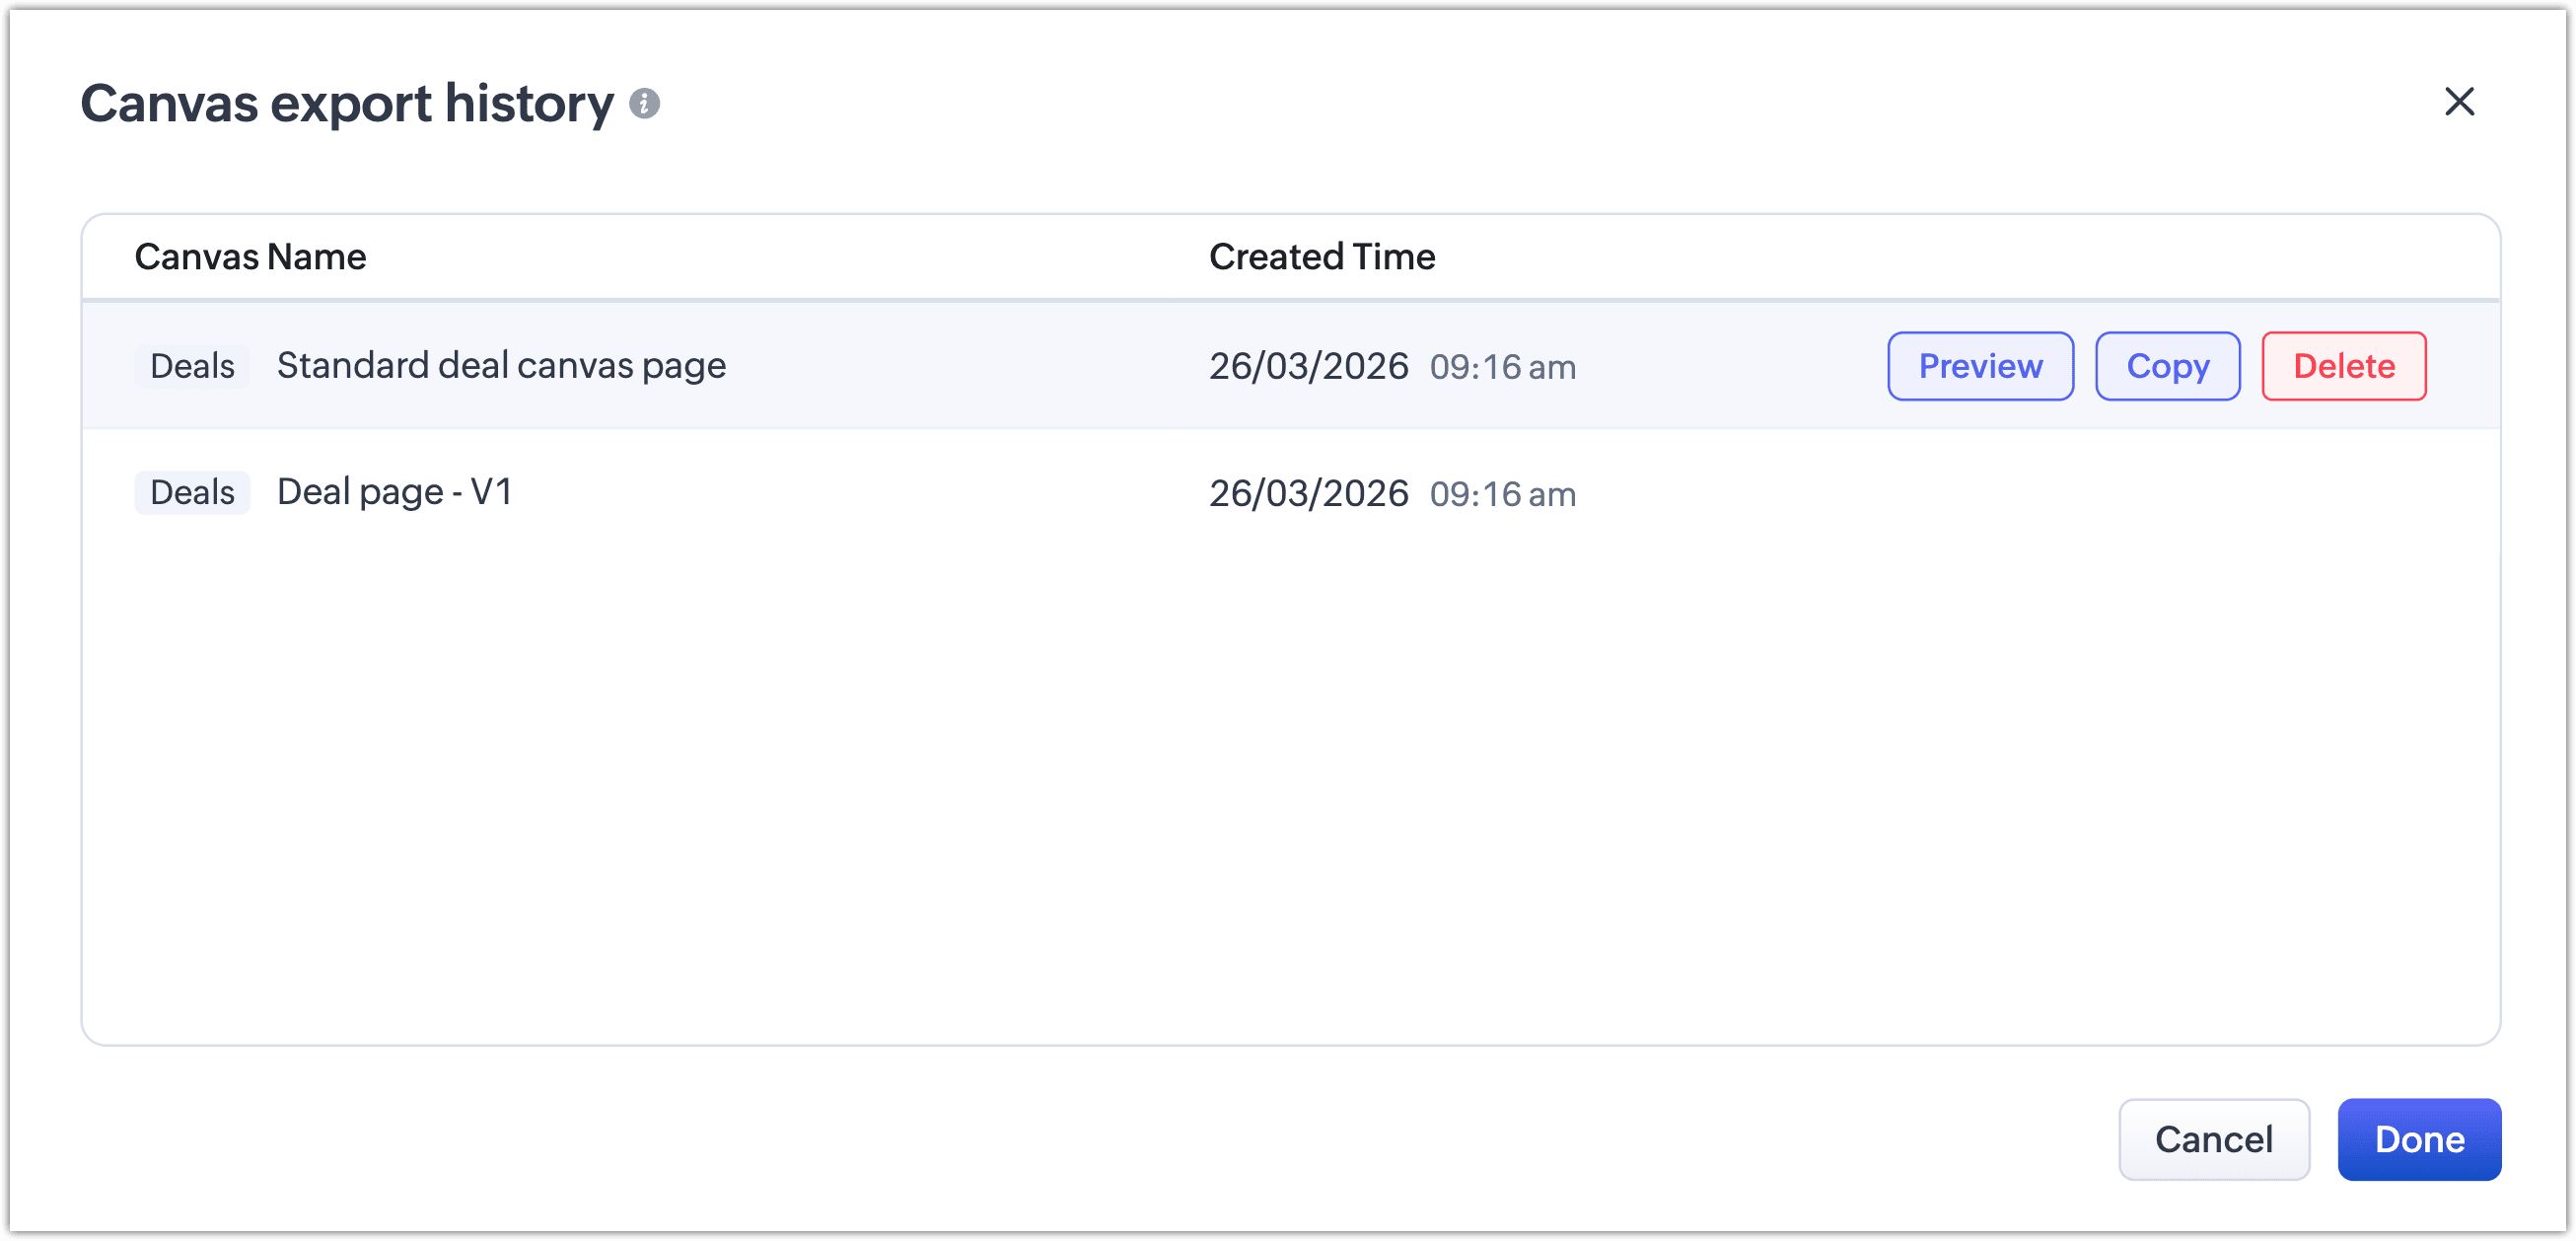Copy the Standard deal canvas page export
The width and height of the screenshot is (2576, 1241).
[x=2167, y=366]
